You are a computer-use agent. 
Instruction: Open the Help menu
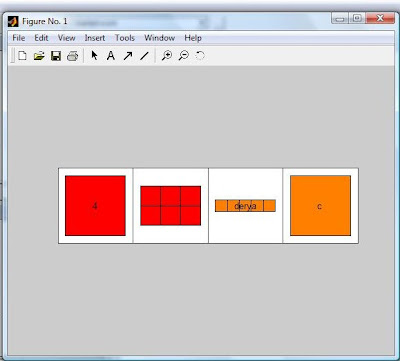[x=193, y=38]
